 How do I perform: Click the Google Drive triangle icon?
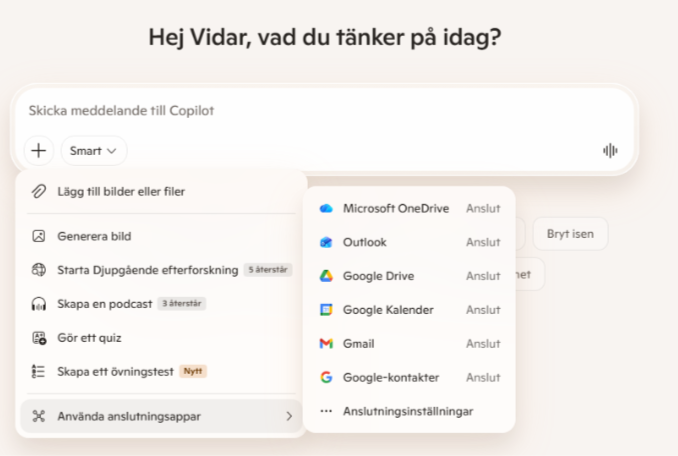coord(326,276)
